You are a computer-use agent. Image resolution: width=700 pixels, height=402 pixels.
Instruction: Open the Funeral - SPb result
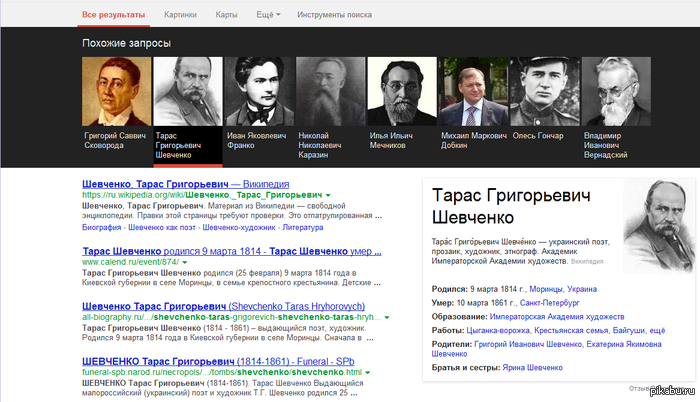tap(218, 361)
